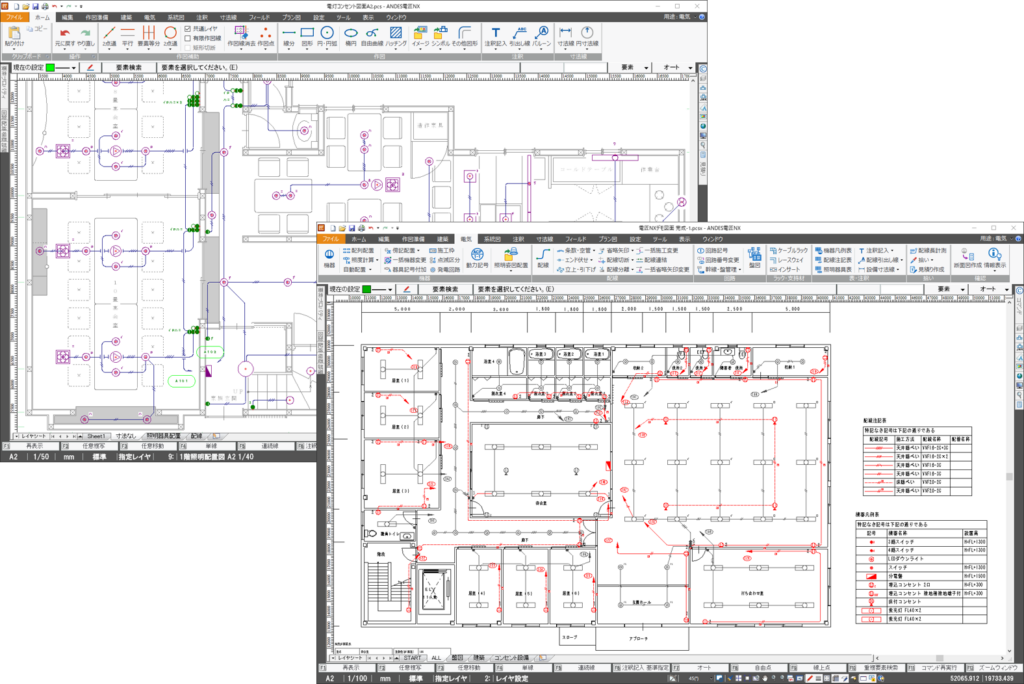Click the green 現在の設定 color swatch
Screen dimensions: 1024x684
click(367, 289)
